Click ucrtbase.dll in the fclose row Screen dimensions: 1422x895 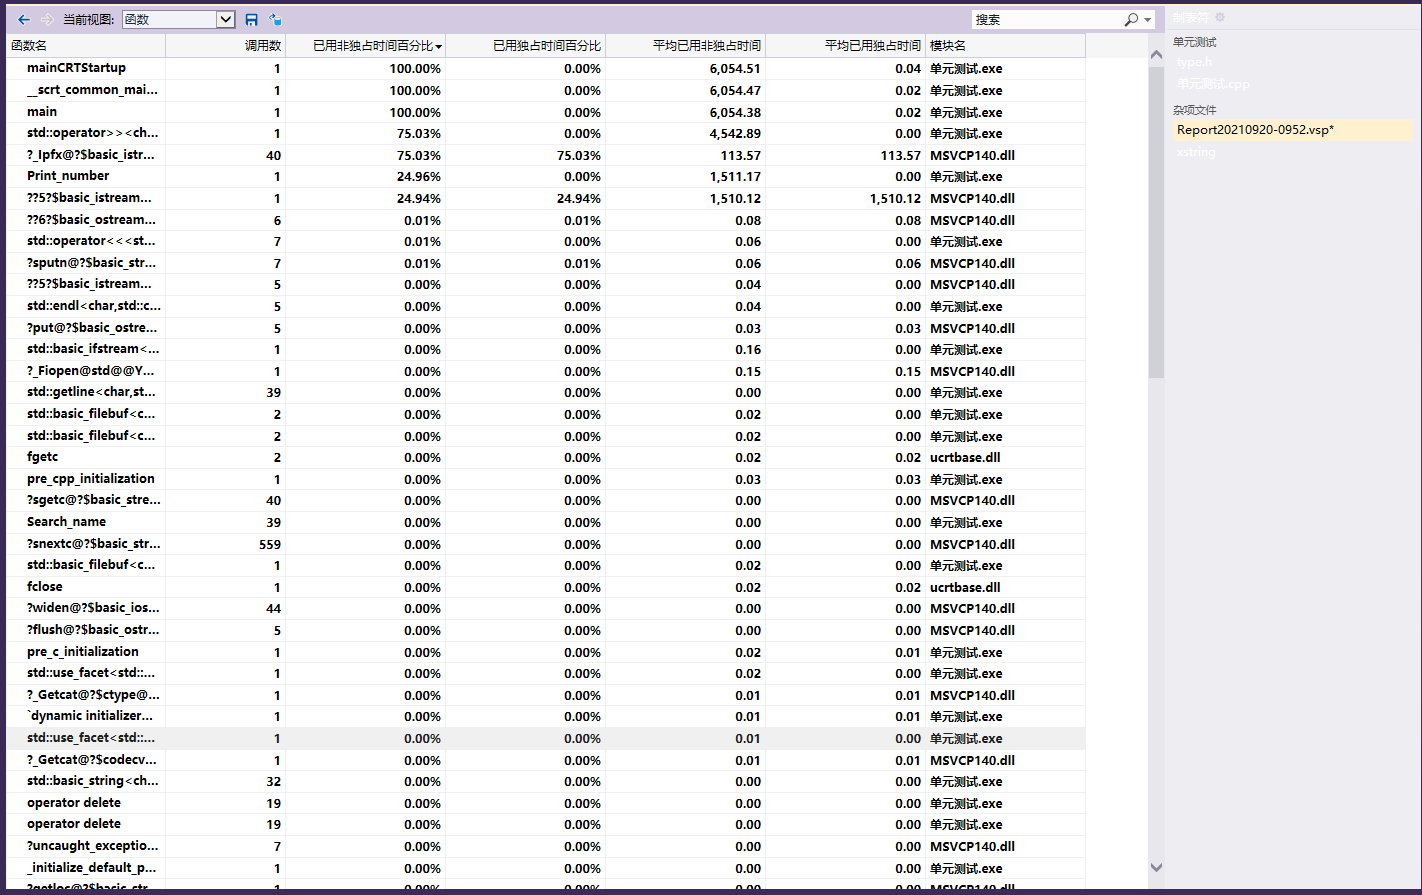coord(965,588)
